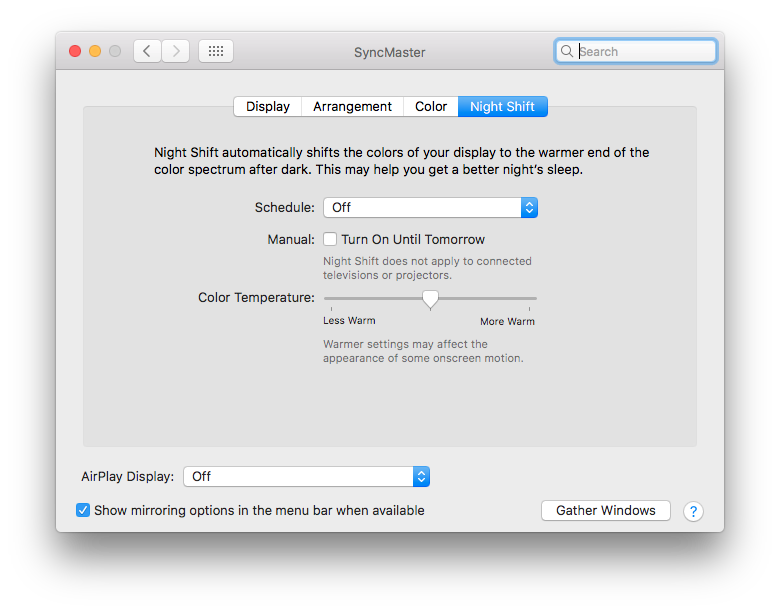This screenshot has width=780, height=612.
Task: Click the 'Less Warm' label
Action: click(x=349, y=320)
